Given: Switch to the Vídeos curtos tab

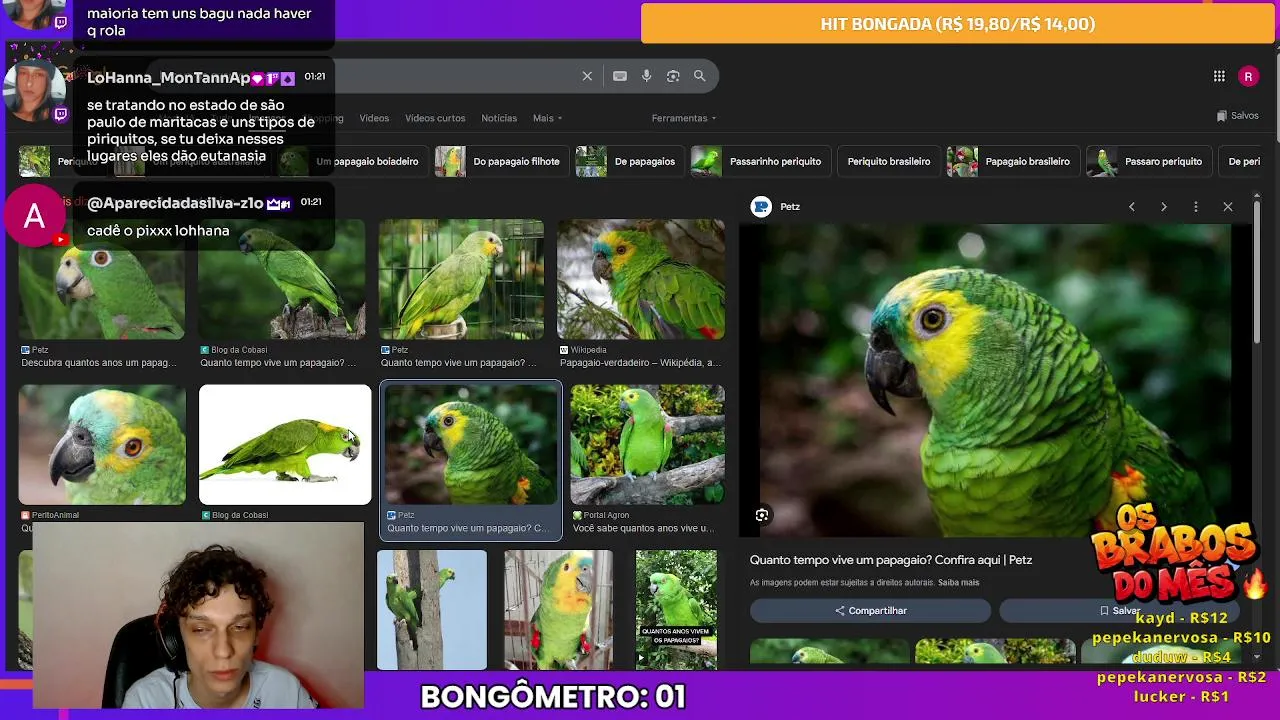Looking at the screenshot, I should point(435,118).
